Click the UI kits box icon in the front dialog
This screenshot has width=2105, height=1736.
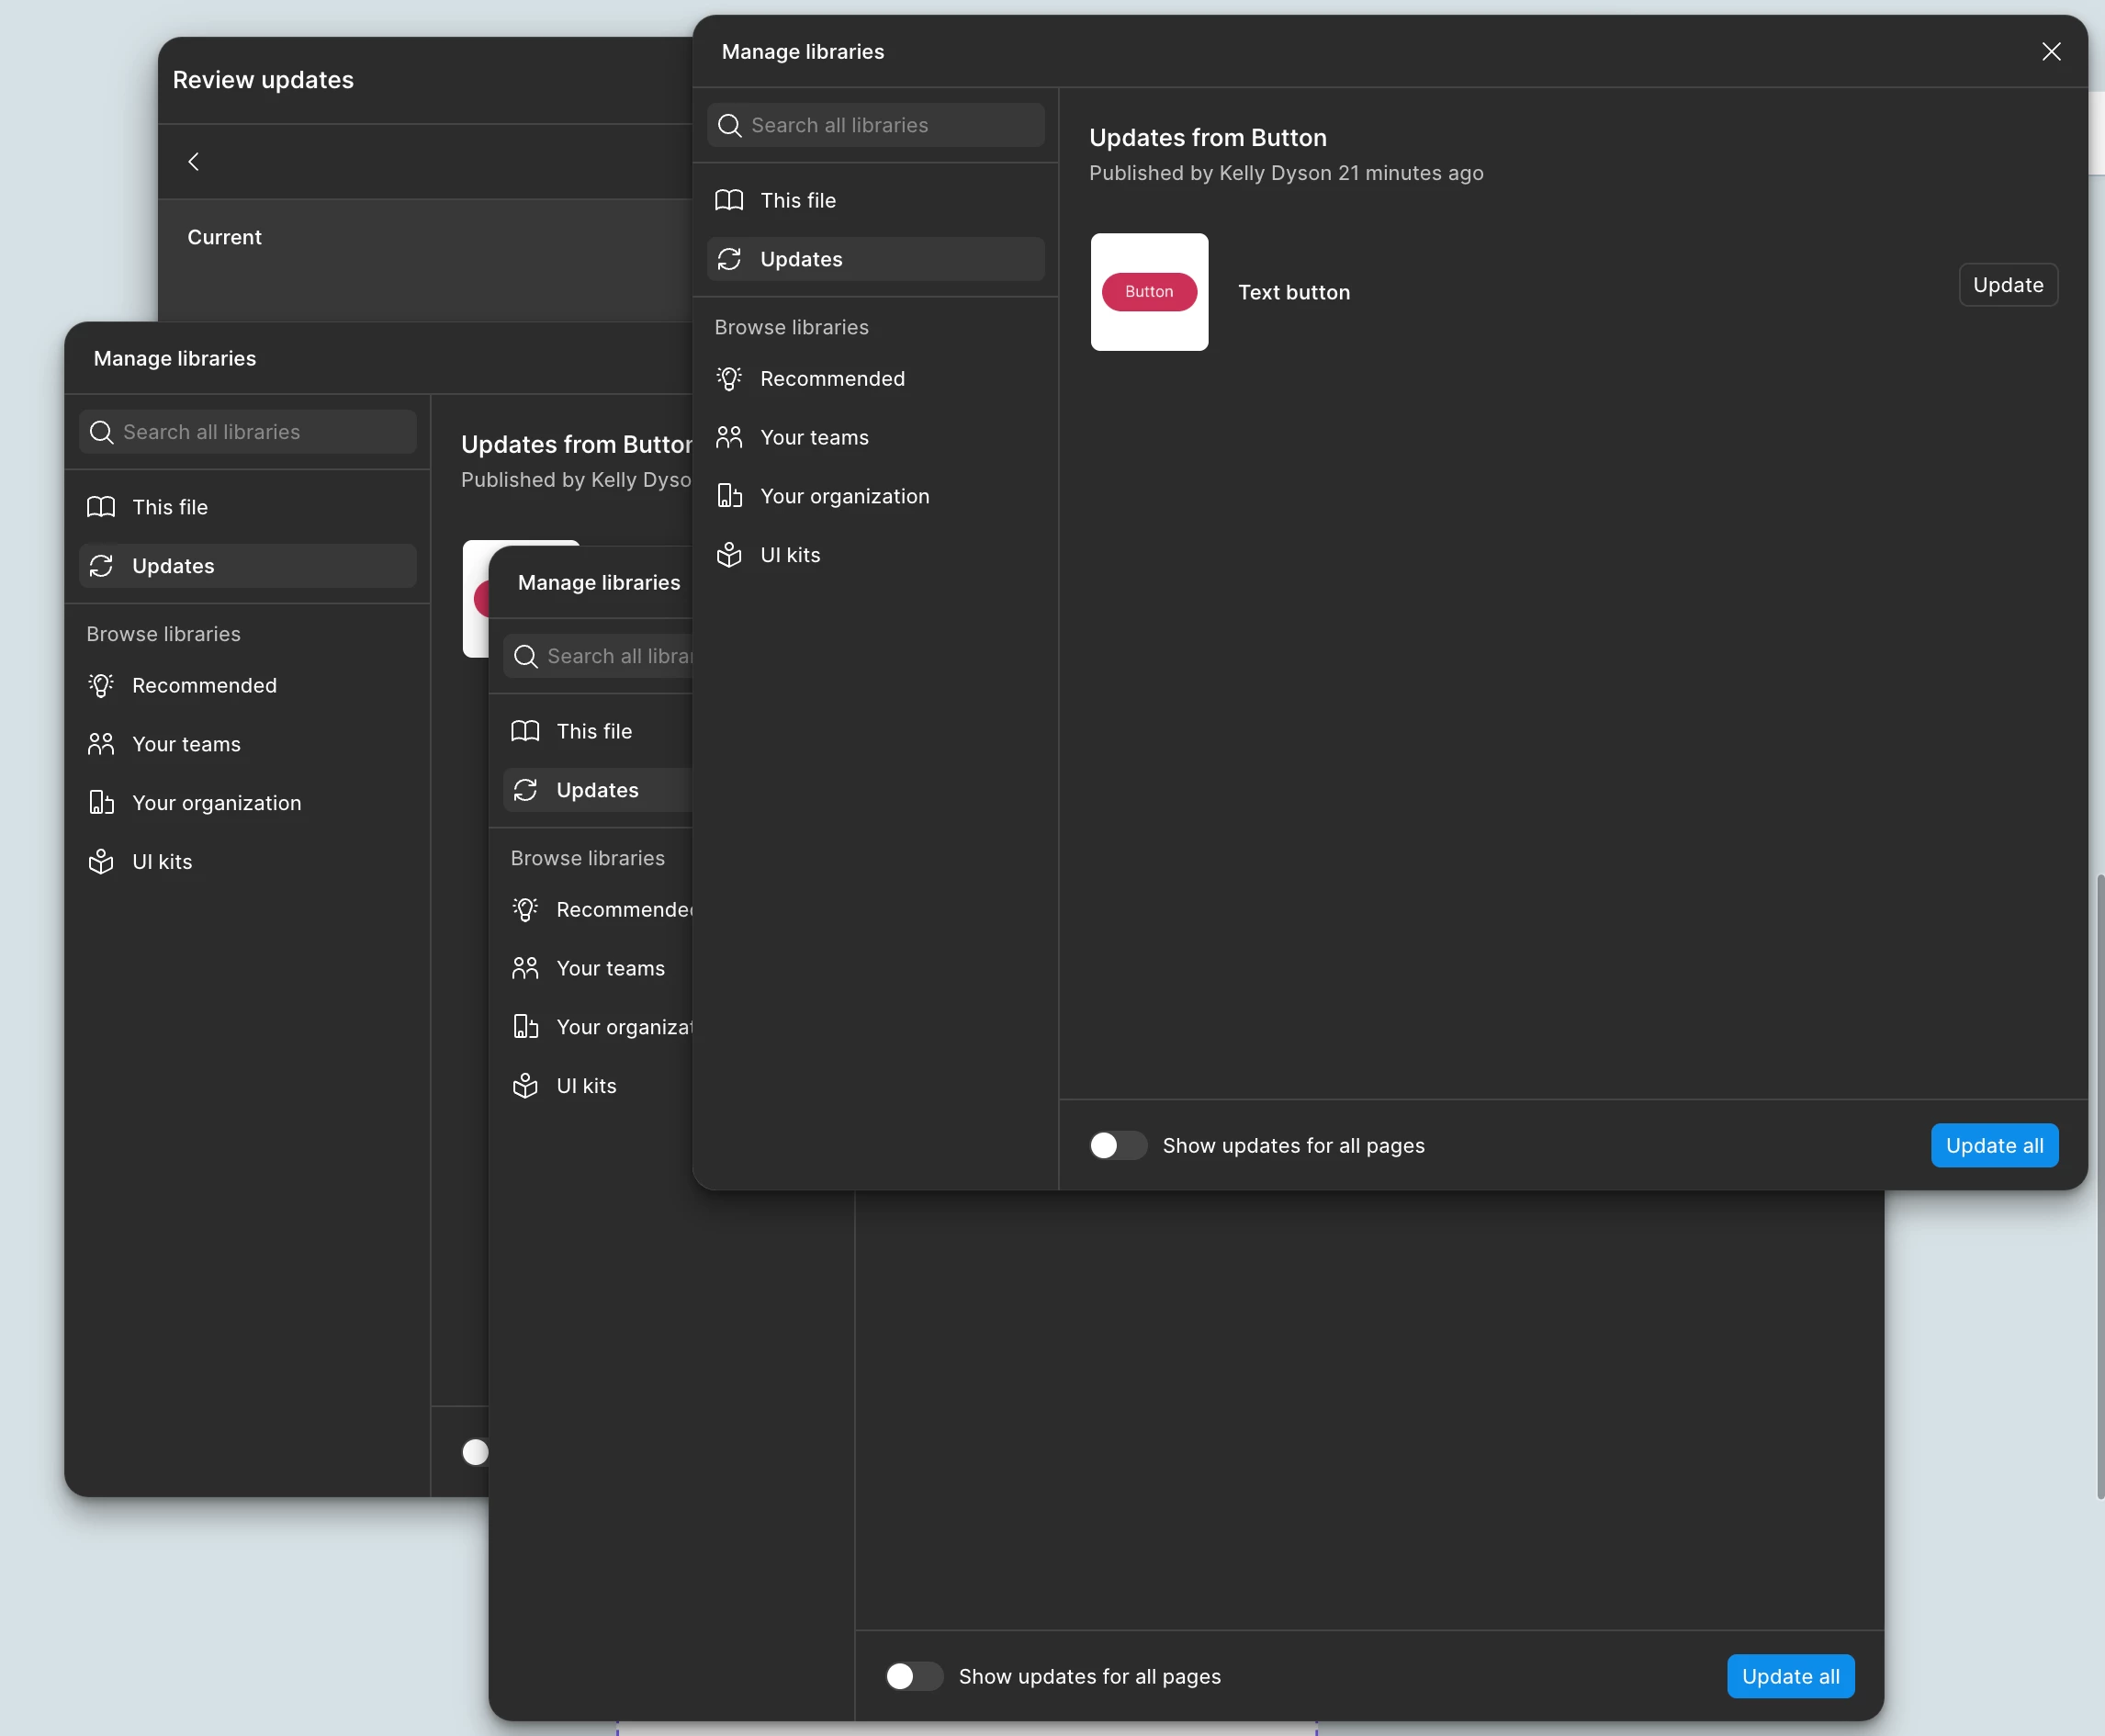[729, 555]
